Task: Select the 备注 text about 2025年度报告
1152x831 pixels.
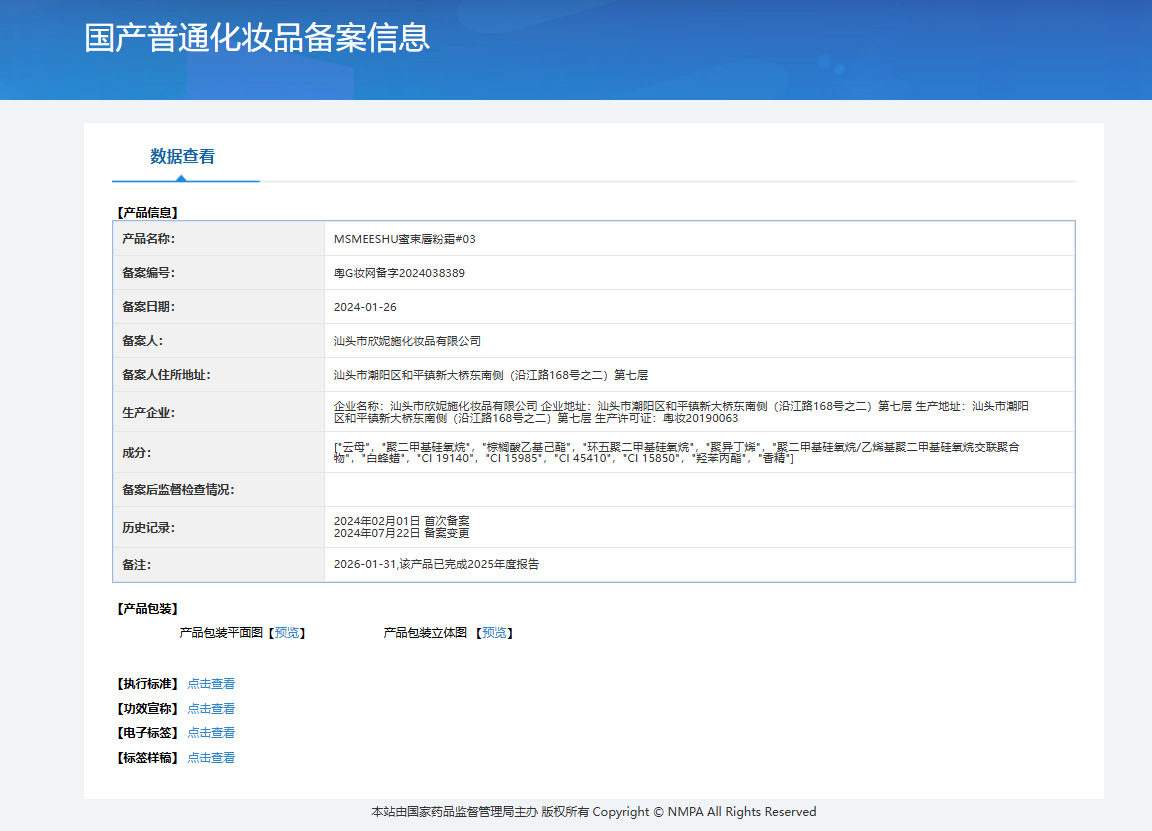Action: [x=436, y=564]
